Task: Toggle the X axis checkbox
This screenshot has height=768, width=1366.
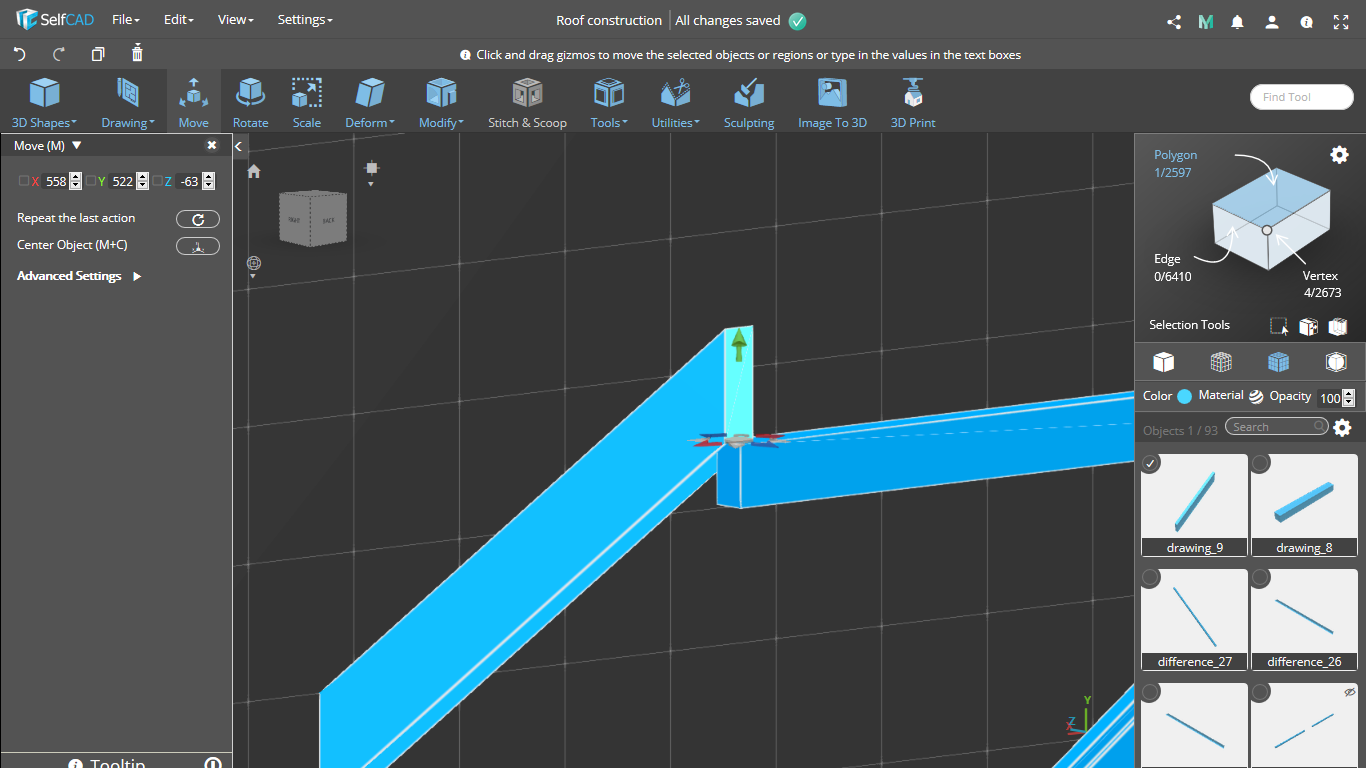Action: pos(24,181)
